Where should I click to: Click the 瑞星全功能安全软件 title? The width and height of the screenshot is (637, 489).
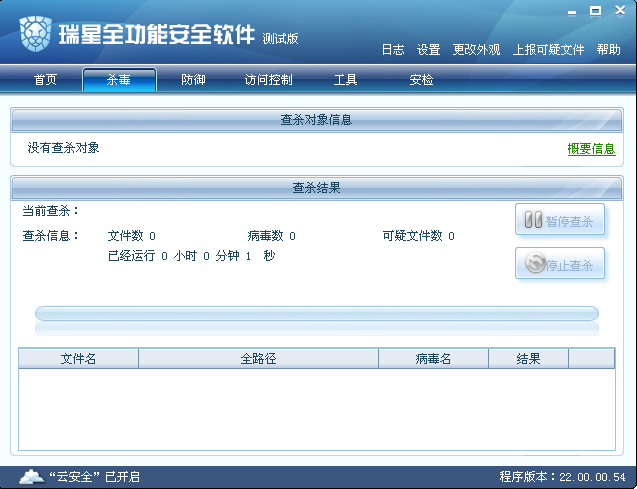[157, 34]
